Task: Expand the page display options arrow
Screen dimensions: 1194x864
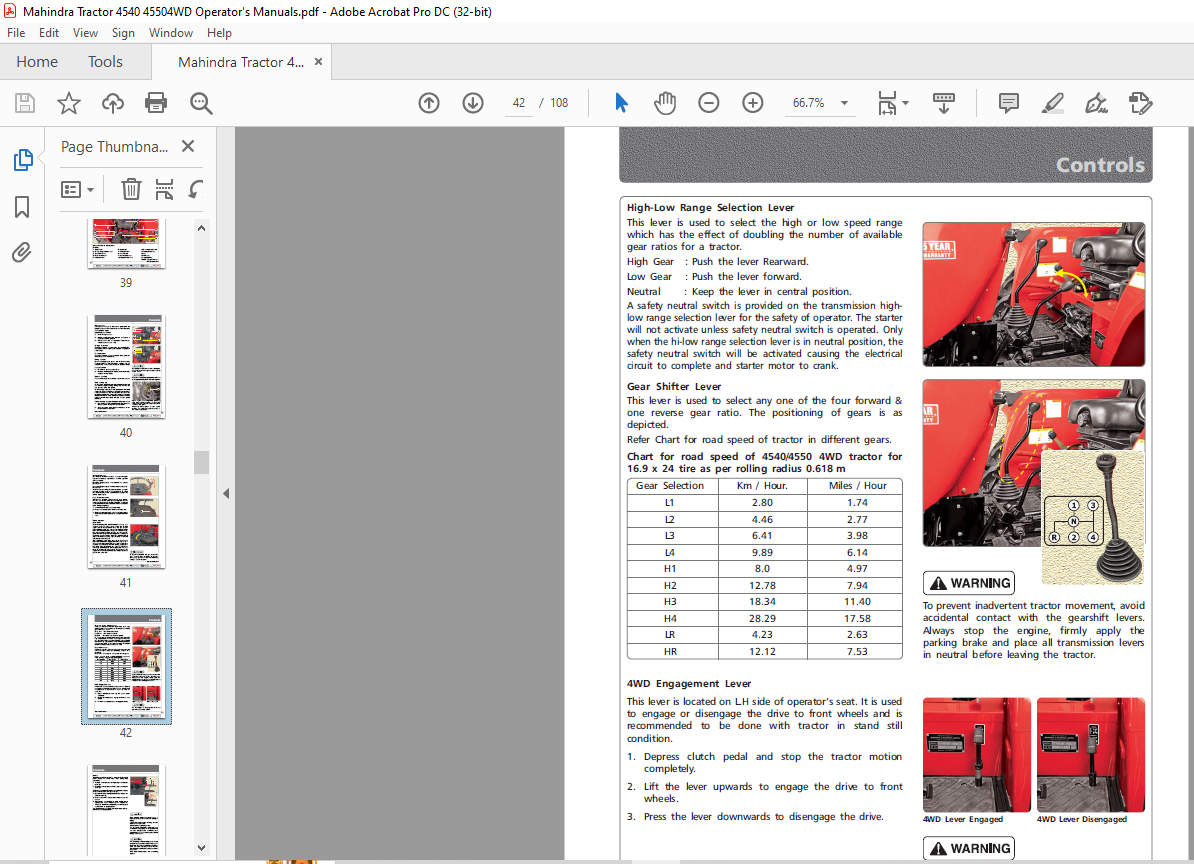Action: pyautogui.click(x=905, y=102)
